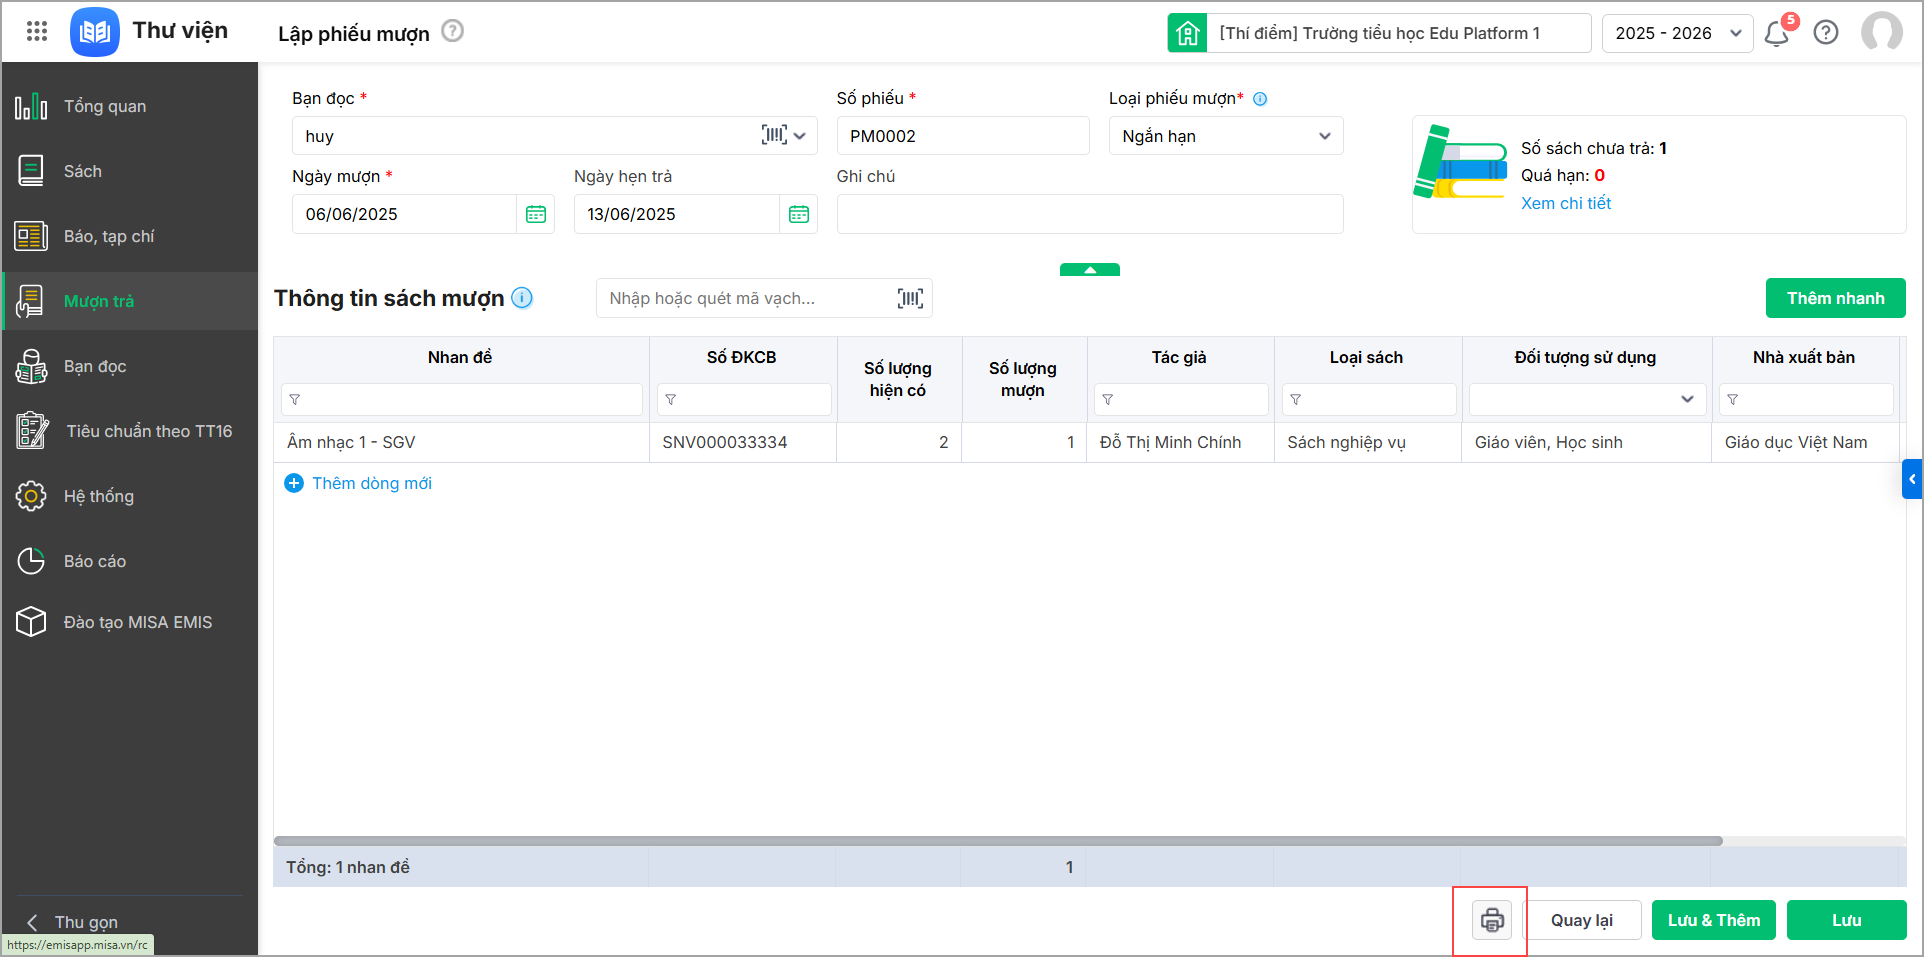Click the Giáo dục Việt Nam cell
The image size is (1924, 957).
tap(1805, 442)
